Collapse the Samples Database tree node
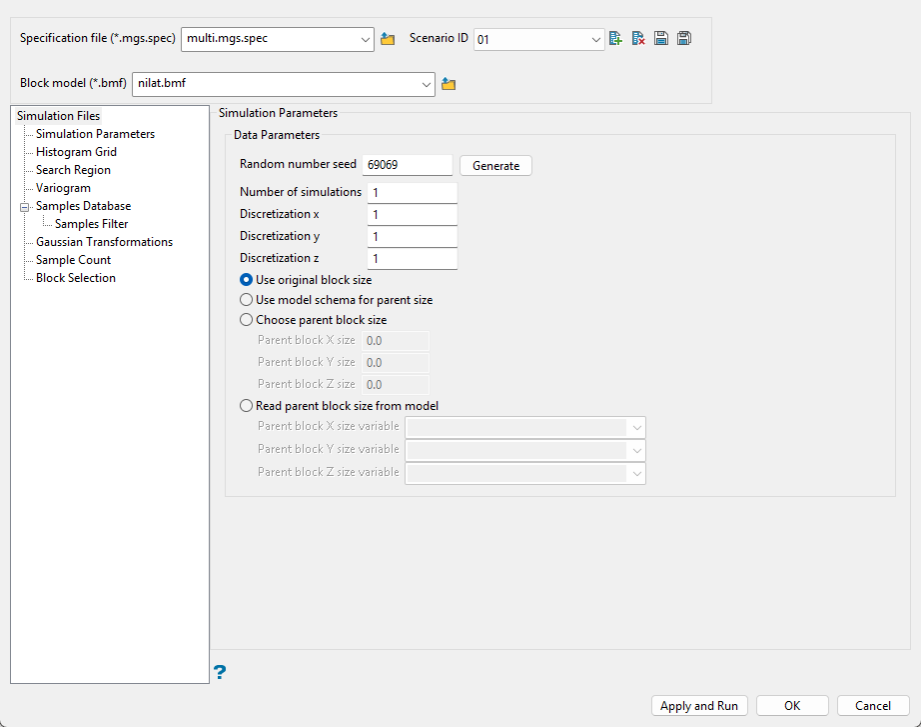The width and height of the screenshot is (921, 727). tap(25, 207)
